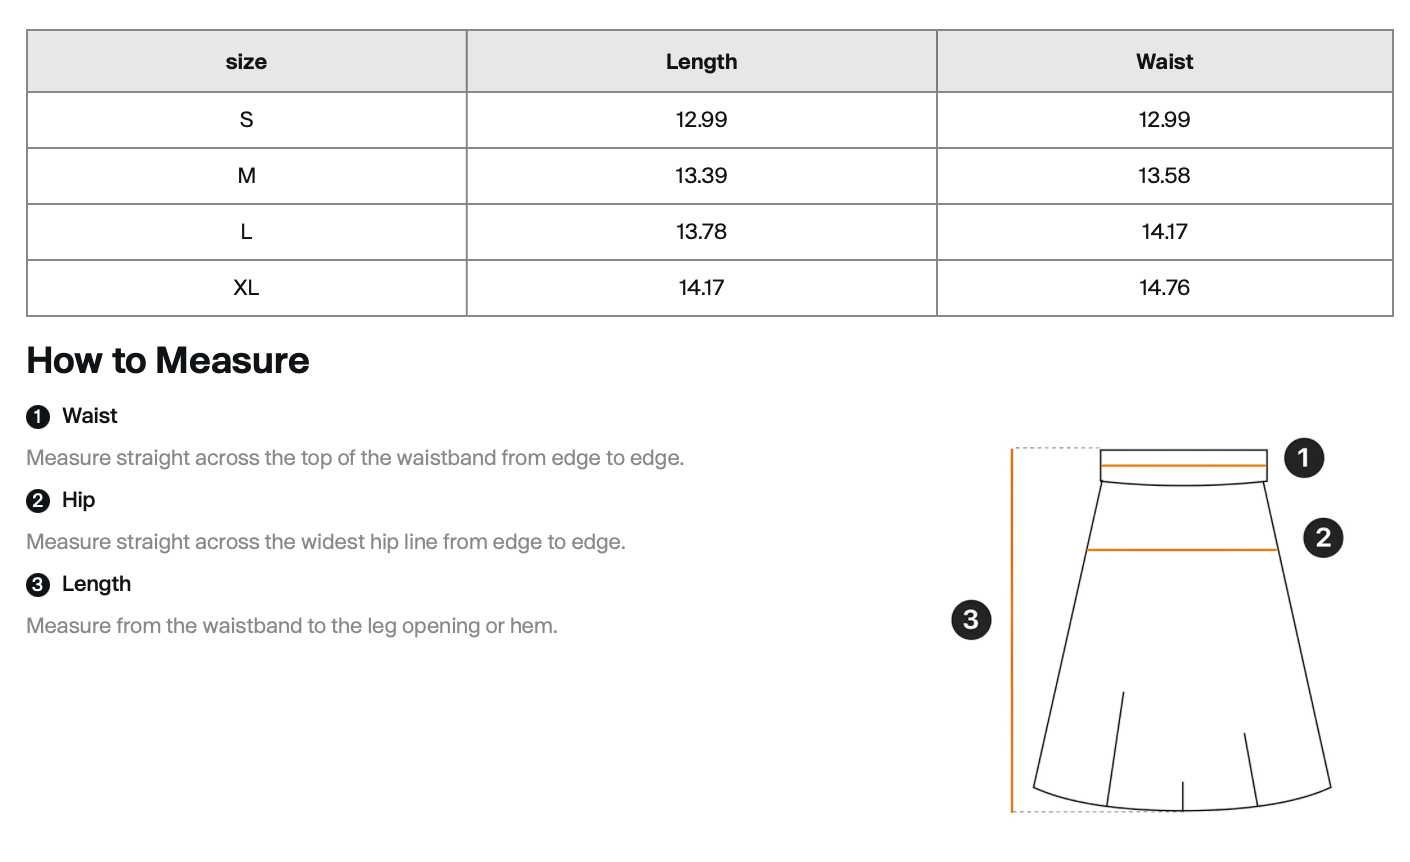This screenshot has height=862, width=1410.
Task: Select the S size row label
Action: pos(246,120)
